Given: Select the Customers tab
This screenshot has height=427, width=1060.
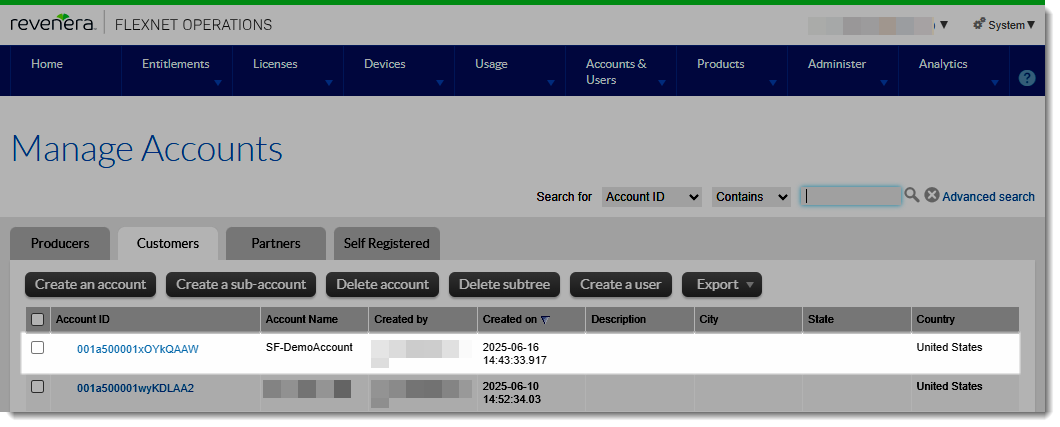Looking at the screenshot, I should click(x=168, y=244).
